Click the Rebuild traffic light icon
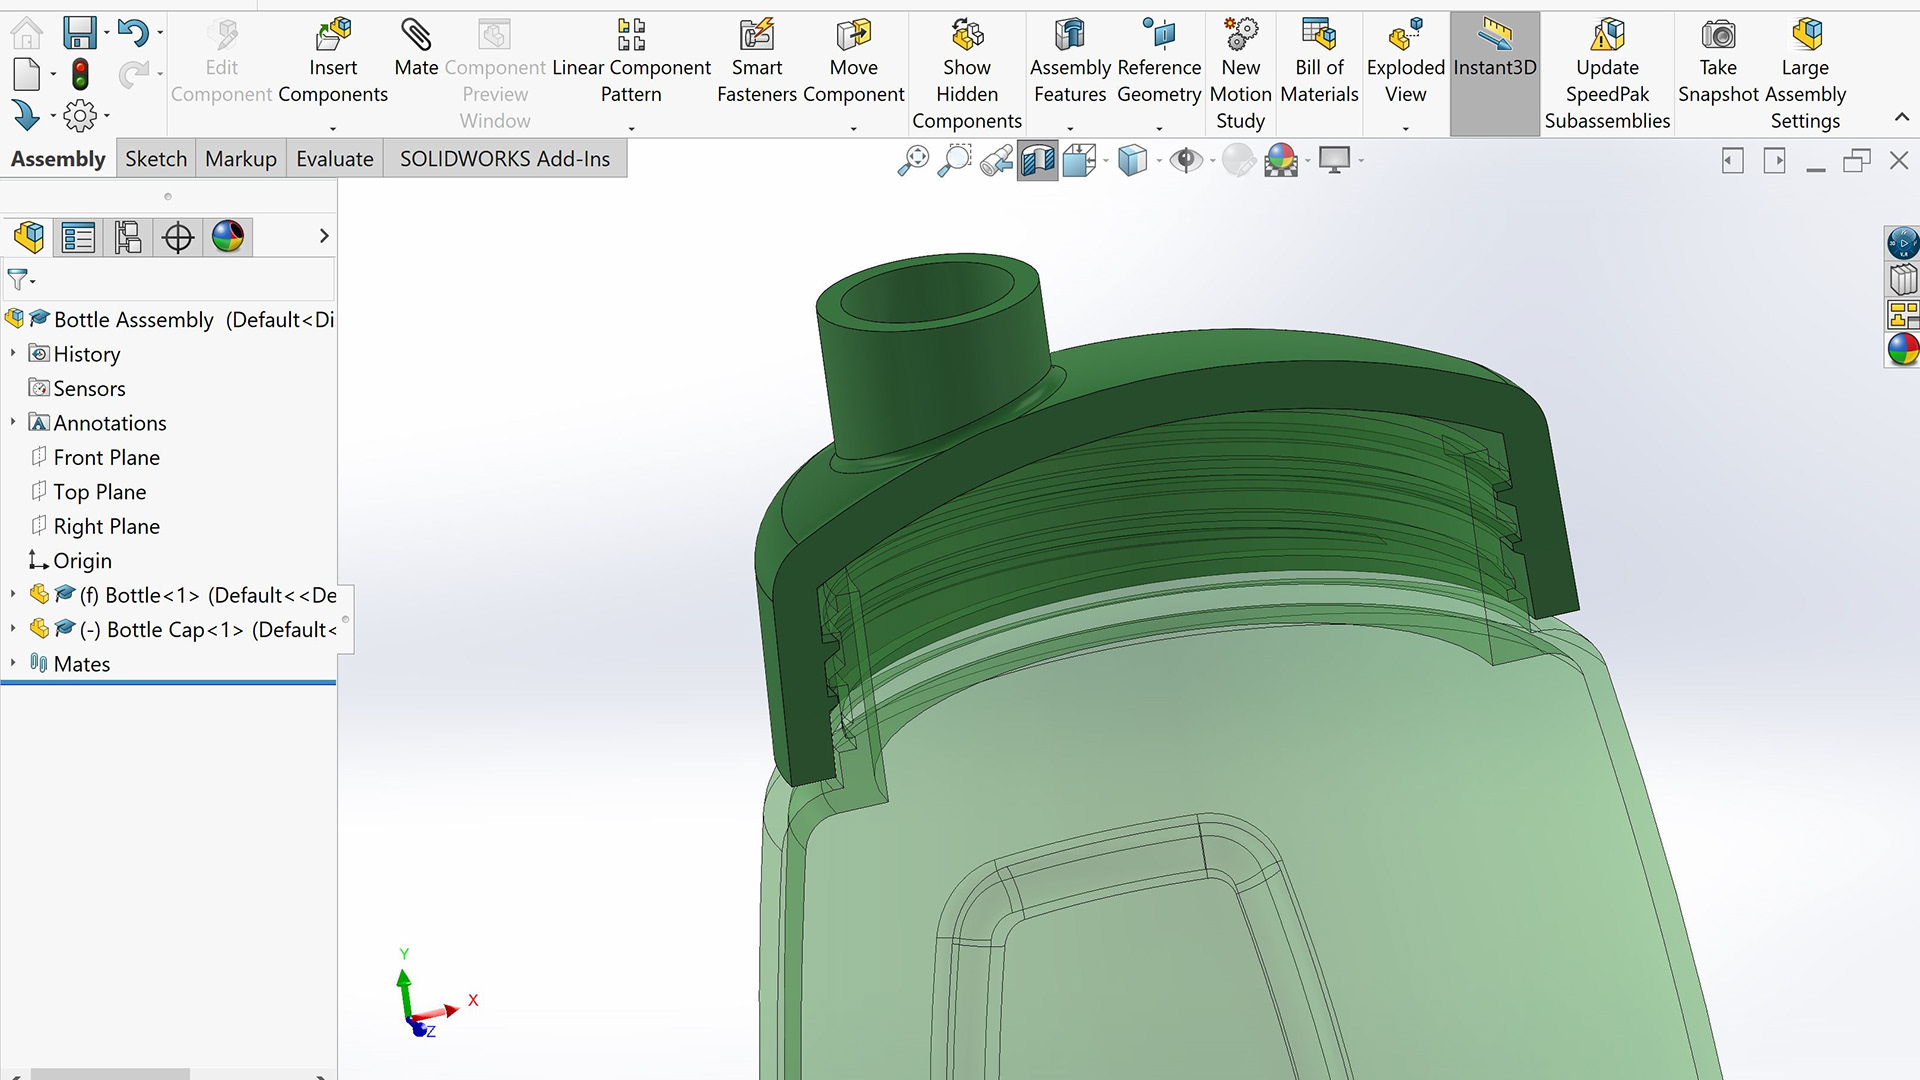Viewport: 1920px width, 1080px height. [x=80, y=74]
